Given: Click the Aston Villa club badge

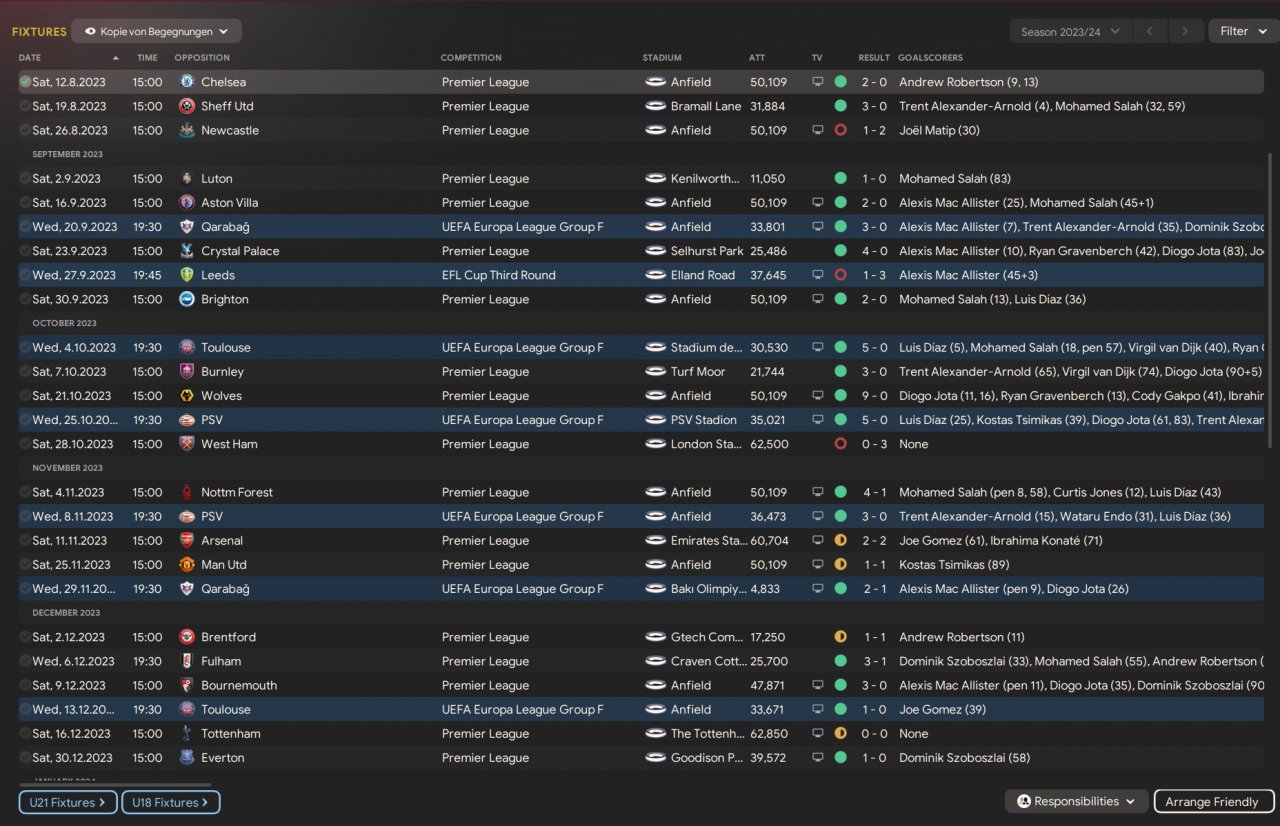Looking at the screenshot, I should 187,203.
